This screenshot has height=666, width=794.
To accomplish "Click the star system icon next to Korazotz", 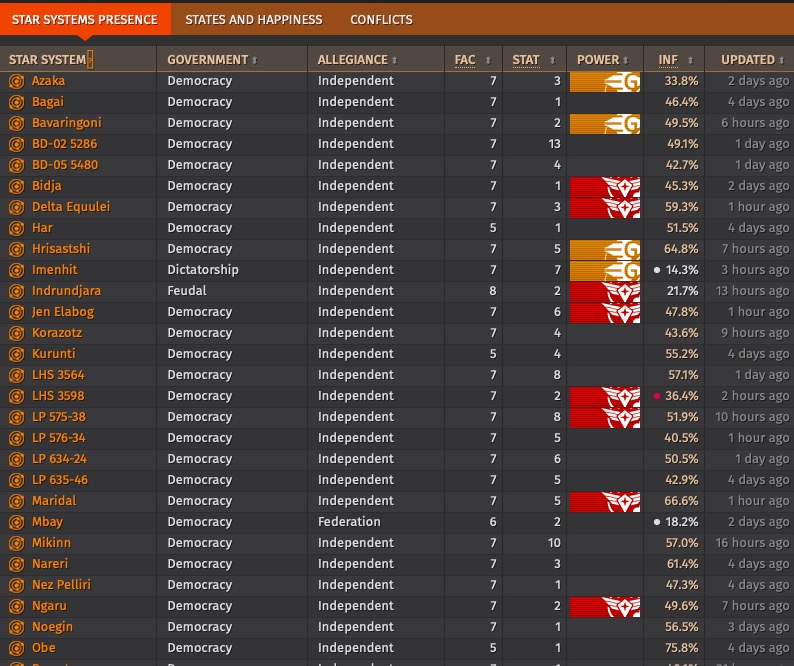I will coord(16,333).
